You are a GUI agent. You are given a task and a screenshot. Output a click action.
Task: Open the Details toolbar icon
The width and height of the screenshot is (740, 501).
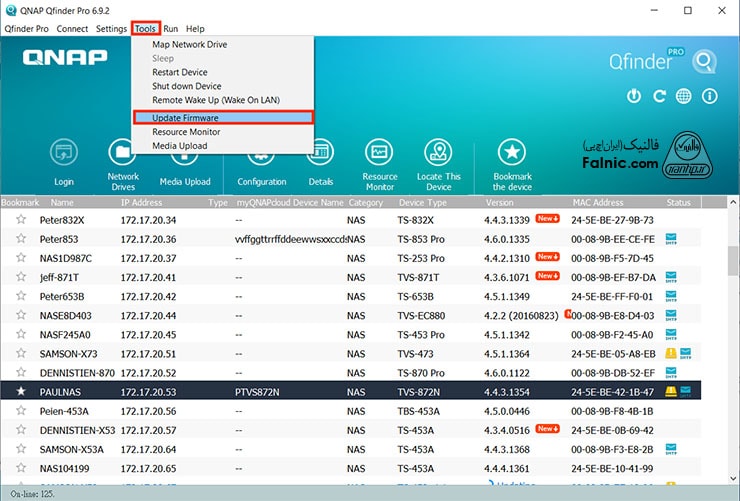pyautogui.click(x=321, y=153)
